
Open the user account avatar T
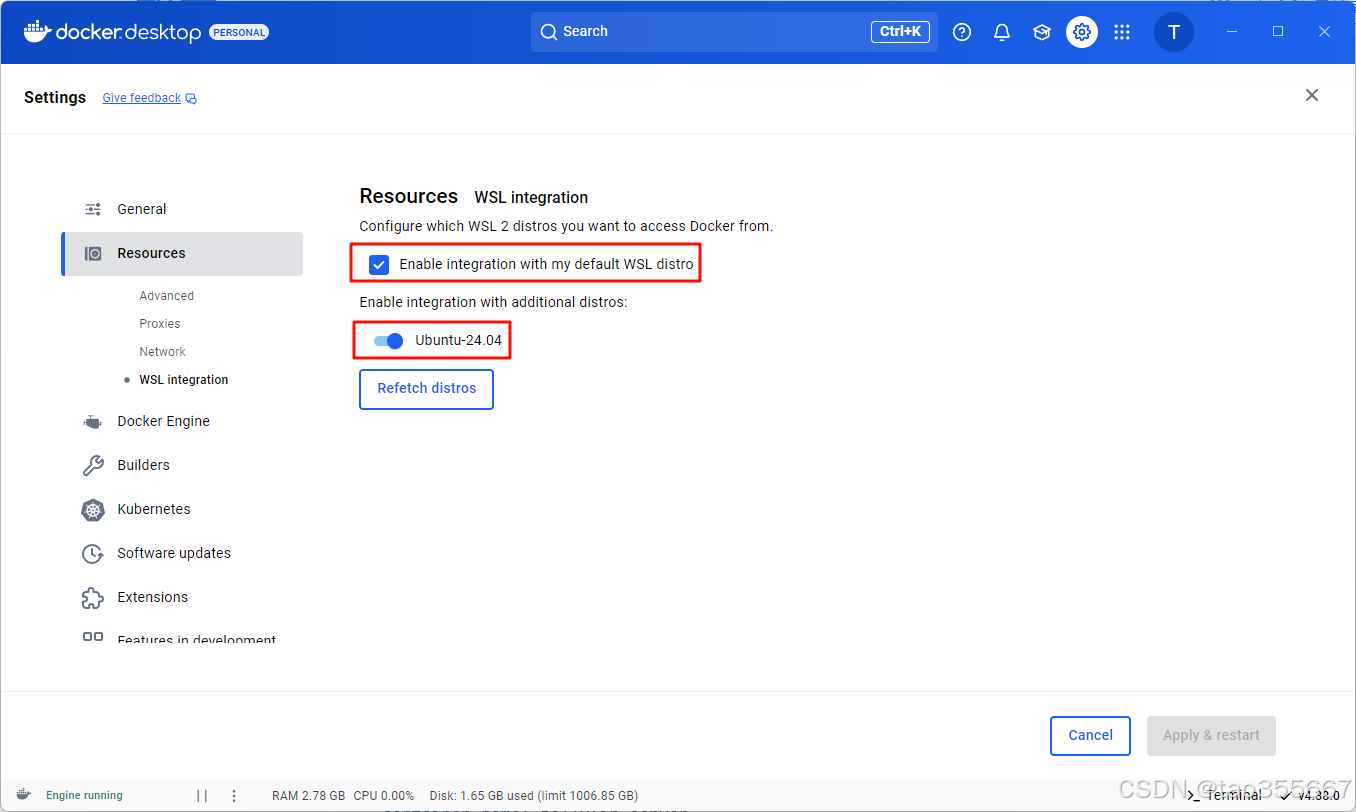(x=1174, y=32)
